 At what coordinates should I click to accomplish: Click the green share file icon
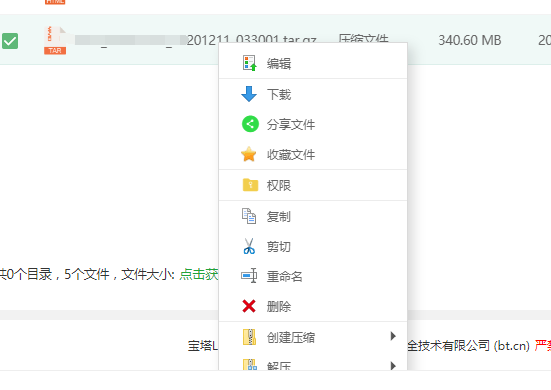250,124
